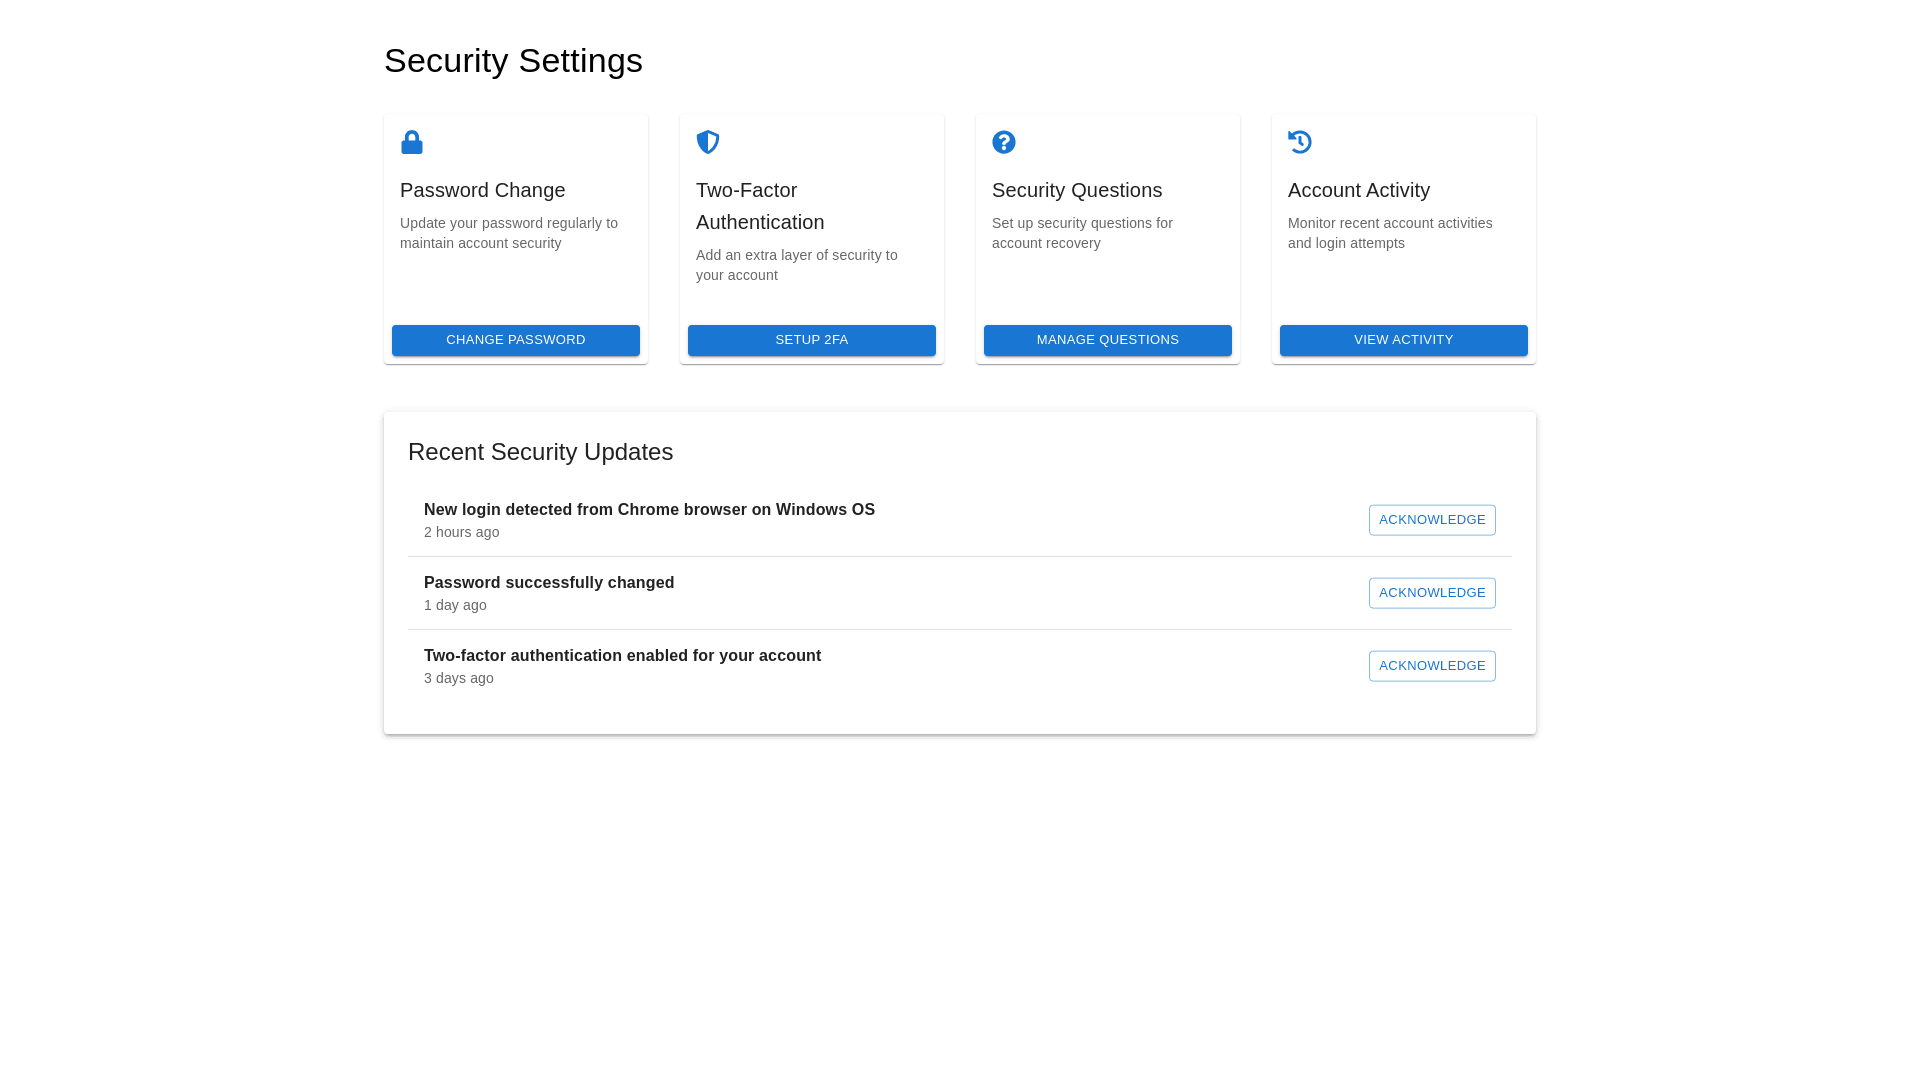The height and width of the screenshot is (1080, 1920).
Task: Acknowledge the two-factor enabled update
Action: click(x=1431, y=666)
